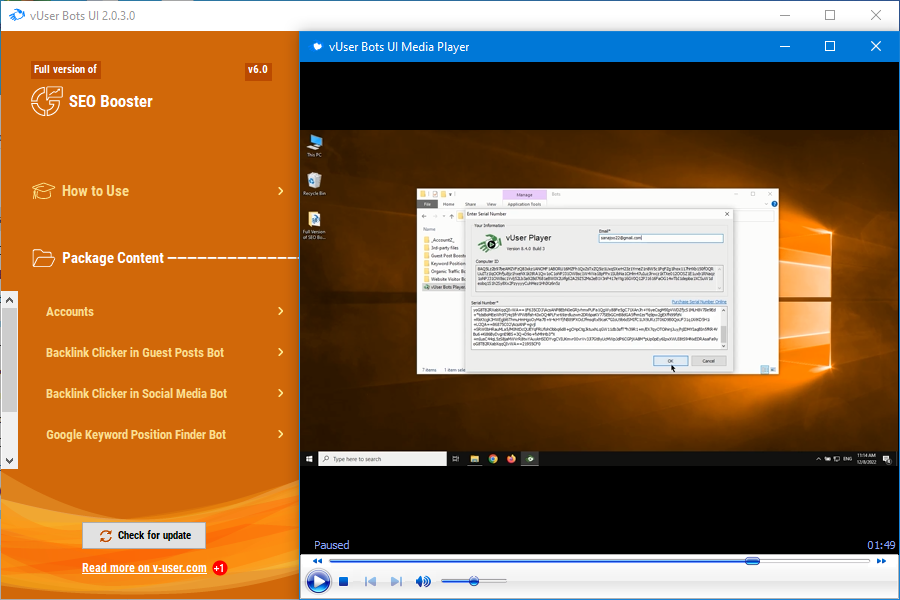Image resolution: width=900 pixels, height=600 pixels.
Task: Click the Media Player title bar icon
Action: coord(317,47)
